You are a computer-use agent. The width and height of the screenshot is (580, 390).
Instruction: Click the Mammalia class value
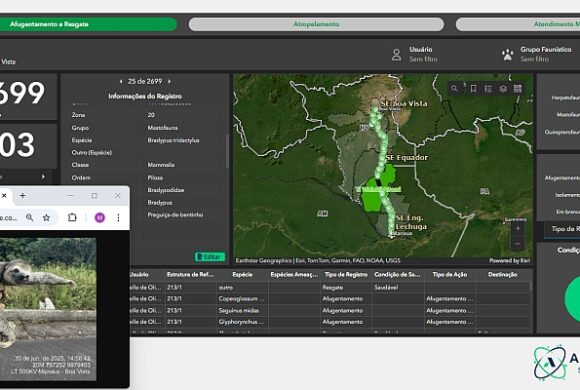pyautogui.click(x=161, y=165)
